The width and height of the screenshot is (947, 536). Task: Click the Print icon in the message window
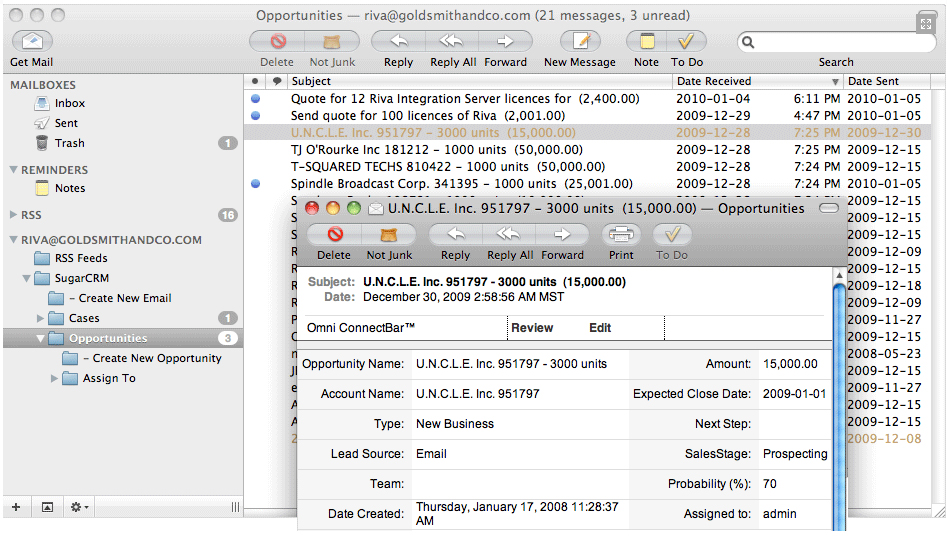621,234
